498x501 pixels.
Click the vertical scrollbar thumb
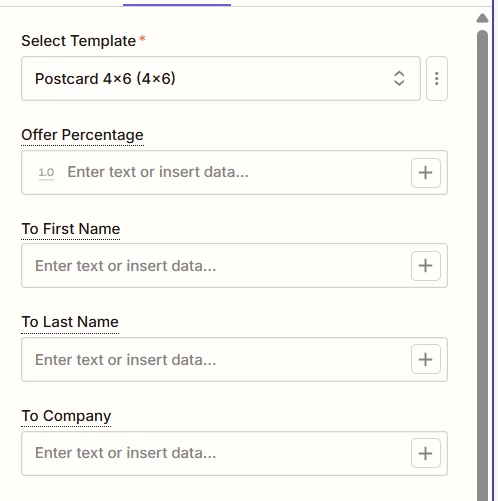pyautogui.click(x=482, y=265)
